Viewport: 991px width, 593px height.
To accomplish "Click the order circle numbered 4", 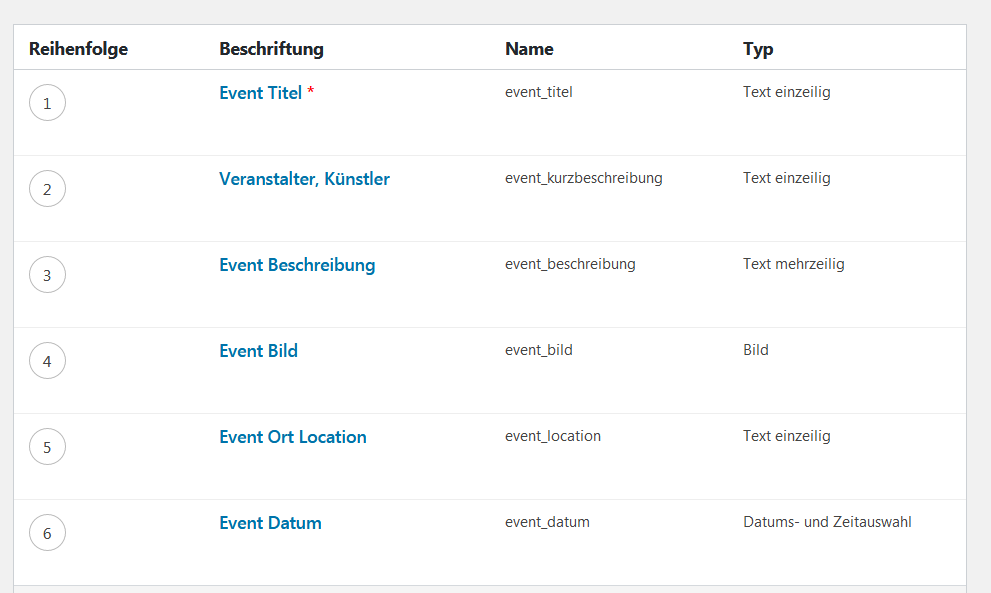I will pos(47,361).
